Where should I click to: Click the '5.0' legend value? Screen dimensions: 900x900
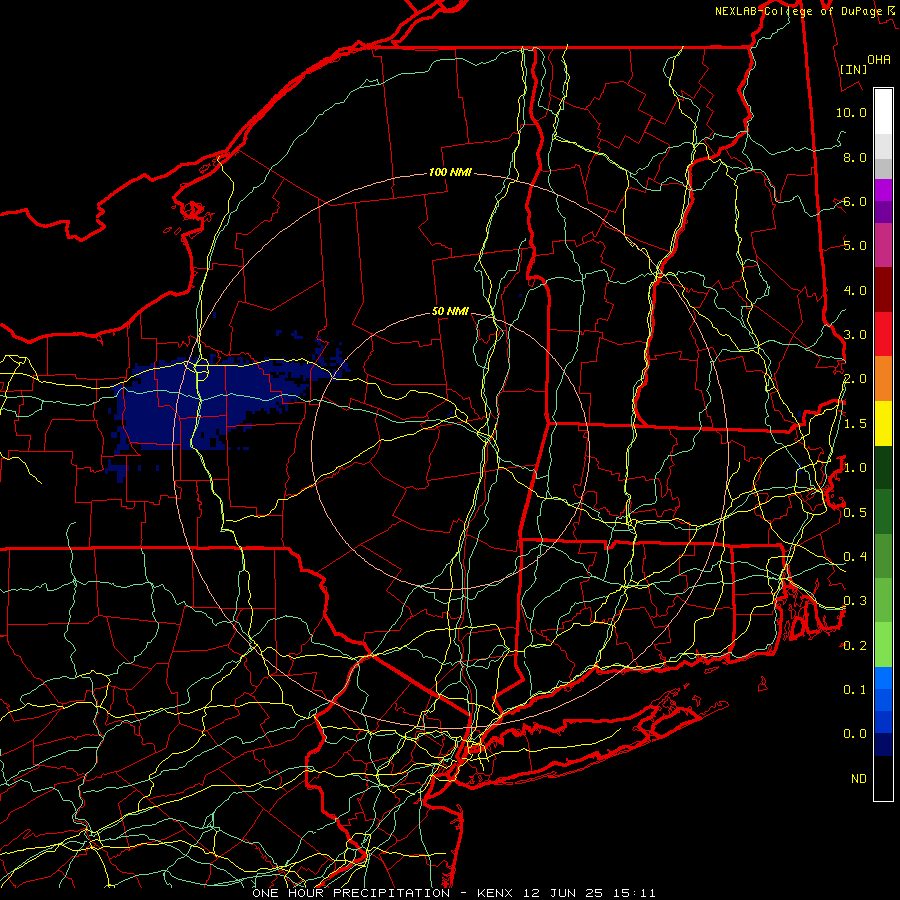click(x=855, y=246)
